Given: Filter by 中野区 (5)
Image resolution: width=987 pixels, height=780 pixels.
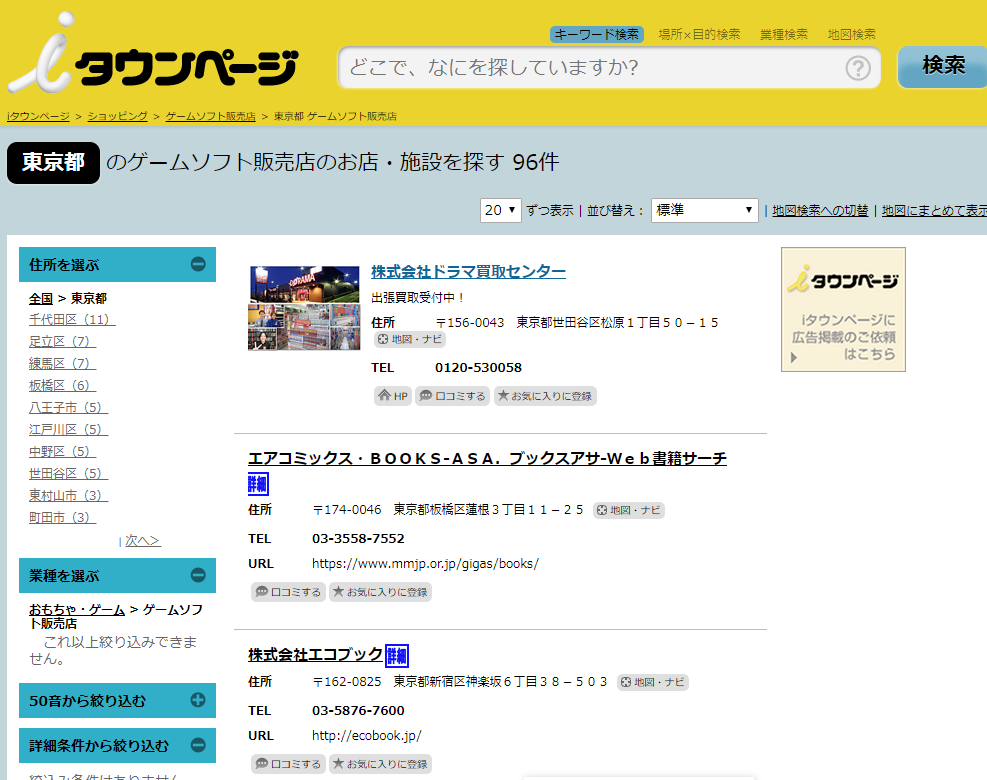Looking at the screenshot, I should (x=62, y=452).
